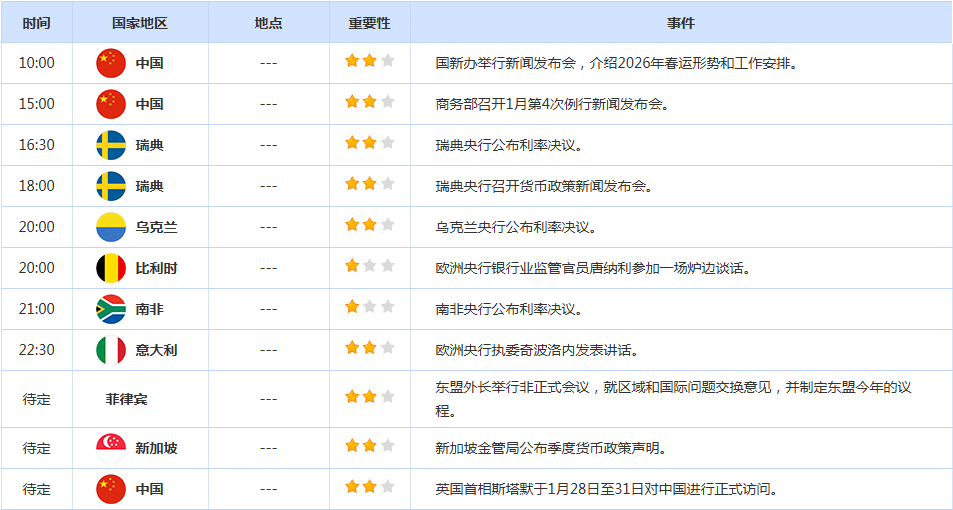Viewport: 953px width, 510px height.
Task: Select the 国家地区 column header
Action: point(140,23)
